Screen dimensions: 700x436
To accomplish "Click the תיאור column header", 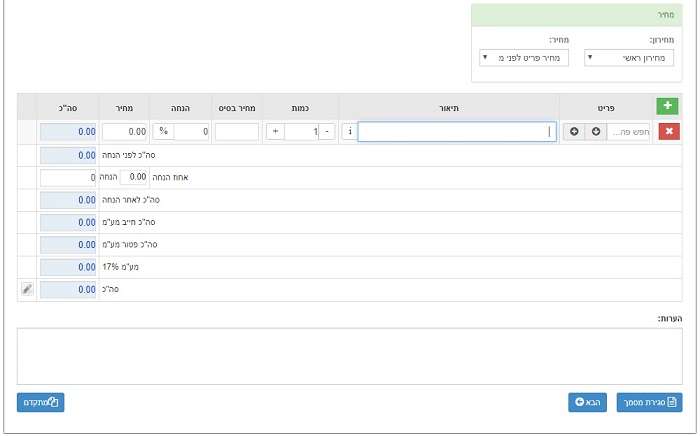I will (x=449, y=108).
